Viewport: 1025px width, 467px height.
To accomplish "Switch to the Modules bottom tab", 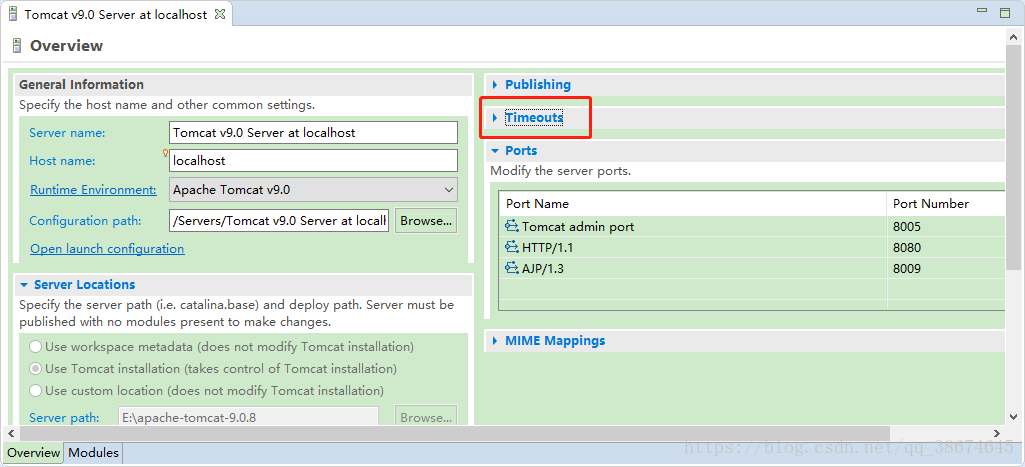I will coord(93,453).
